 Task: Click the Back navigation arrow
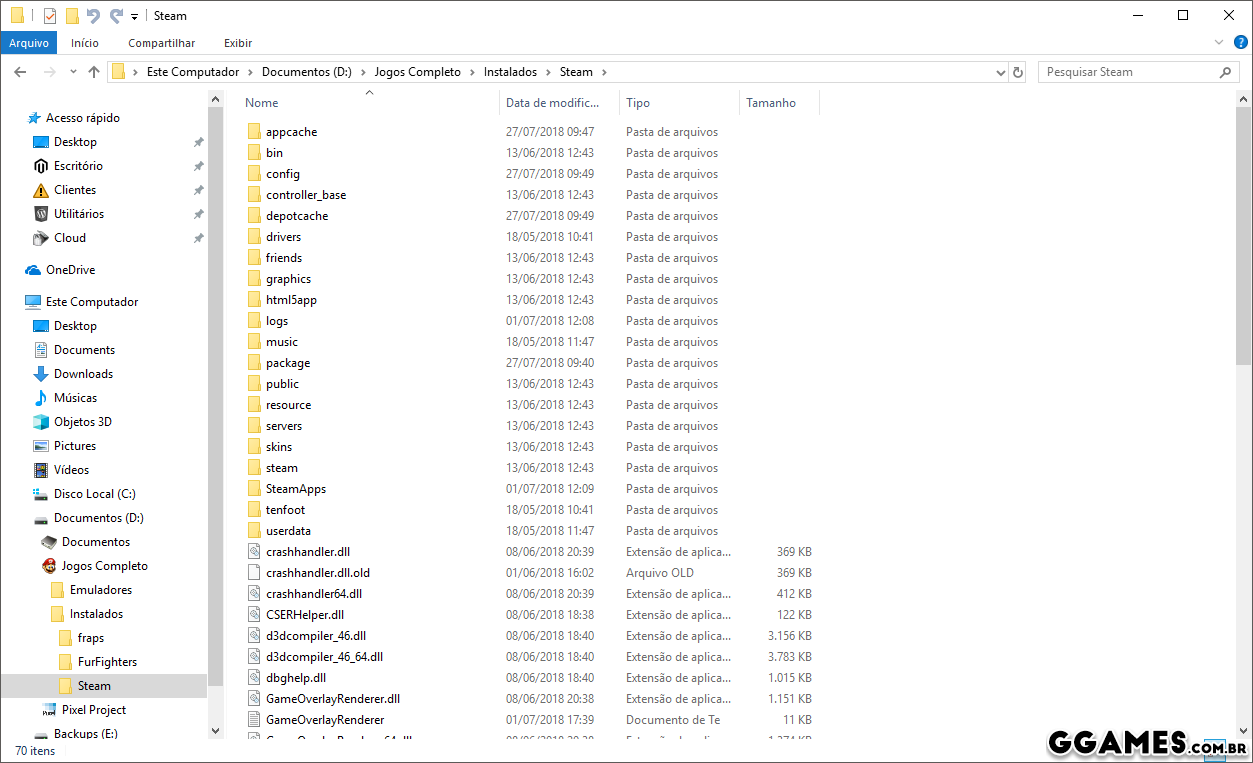coord(20,72)
